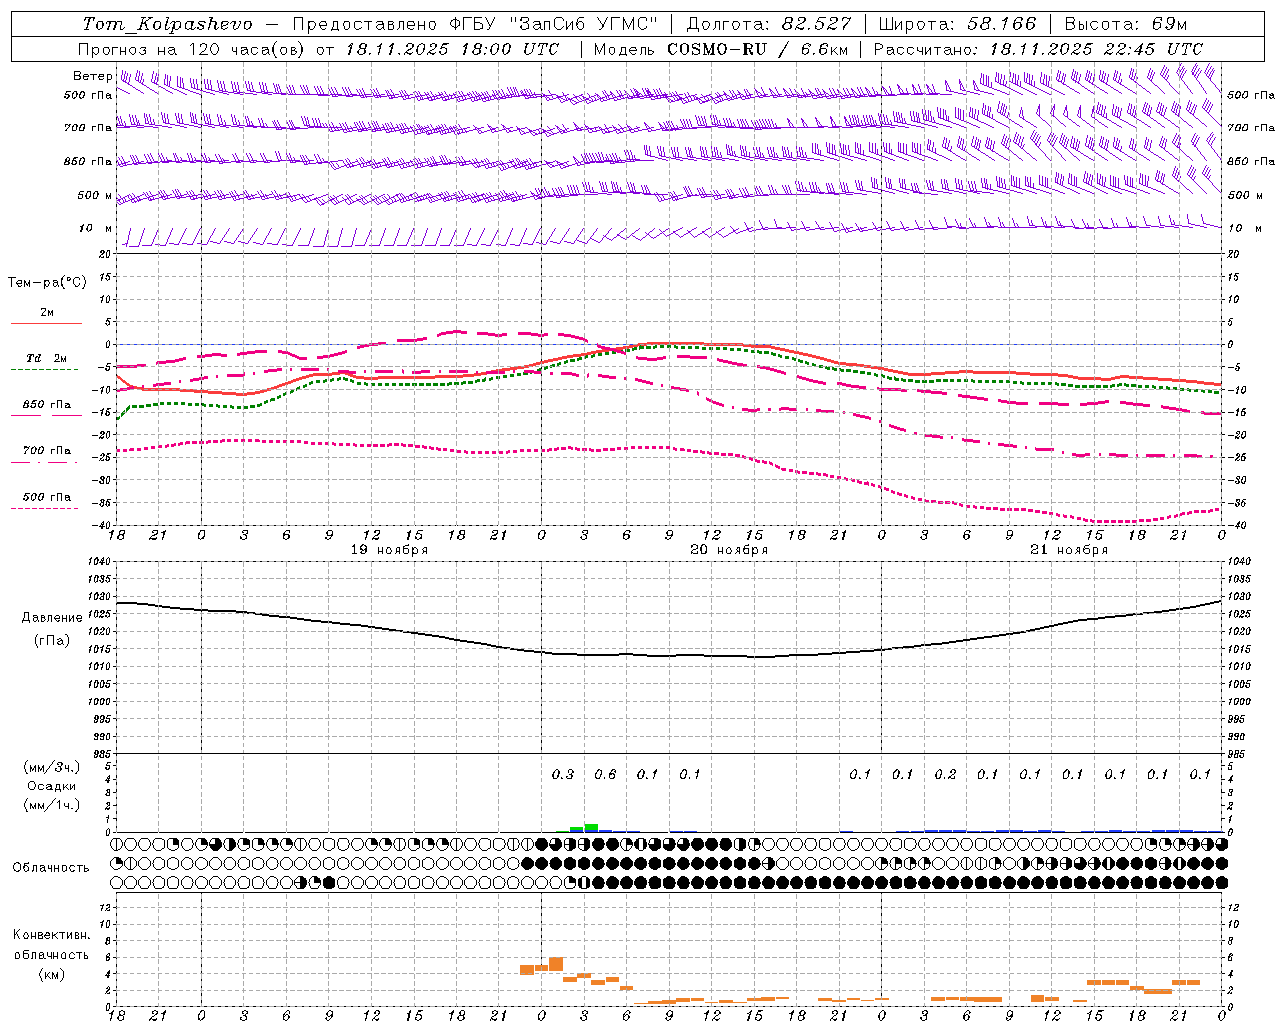1280x1024 pixels.
Task: Select the Высота: 69м text
Action: click(1126, 24)
